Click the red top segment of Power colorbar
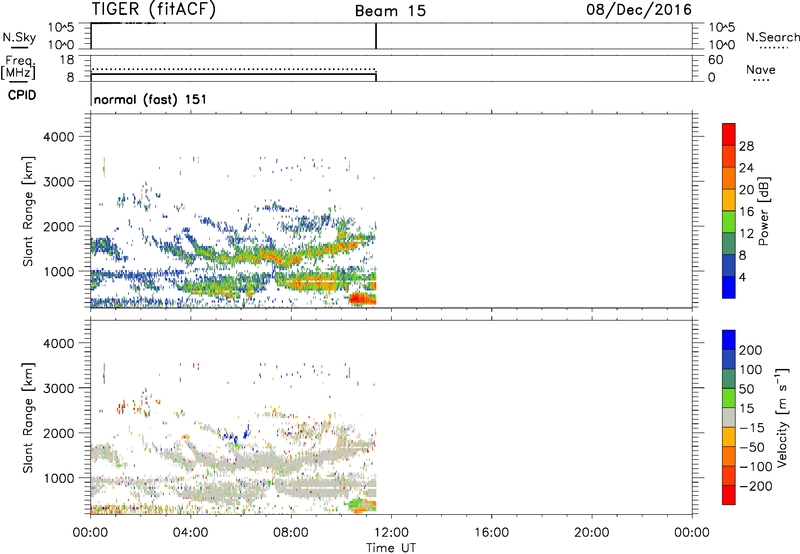800x554 pixels. [729, 134]
